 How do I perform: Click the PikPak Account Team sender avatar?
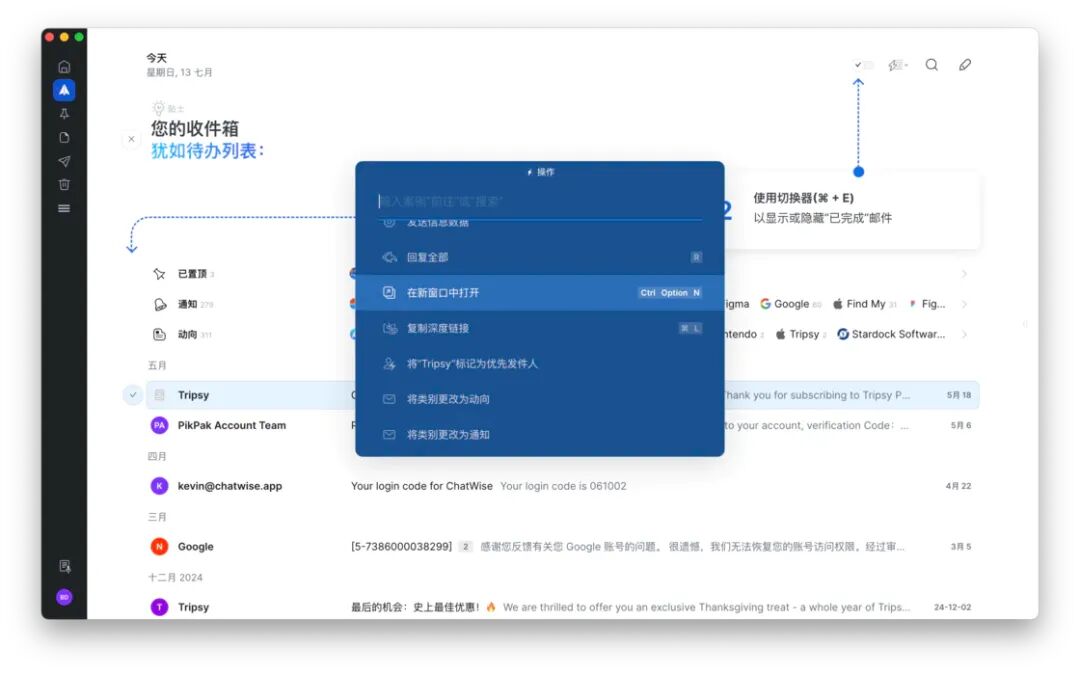(159, 425)
